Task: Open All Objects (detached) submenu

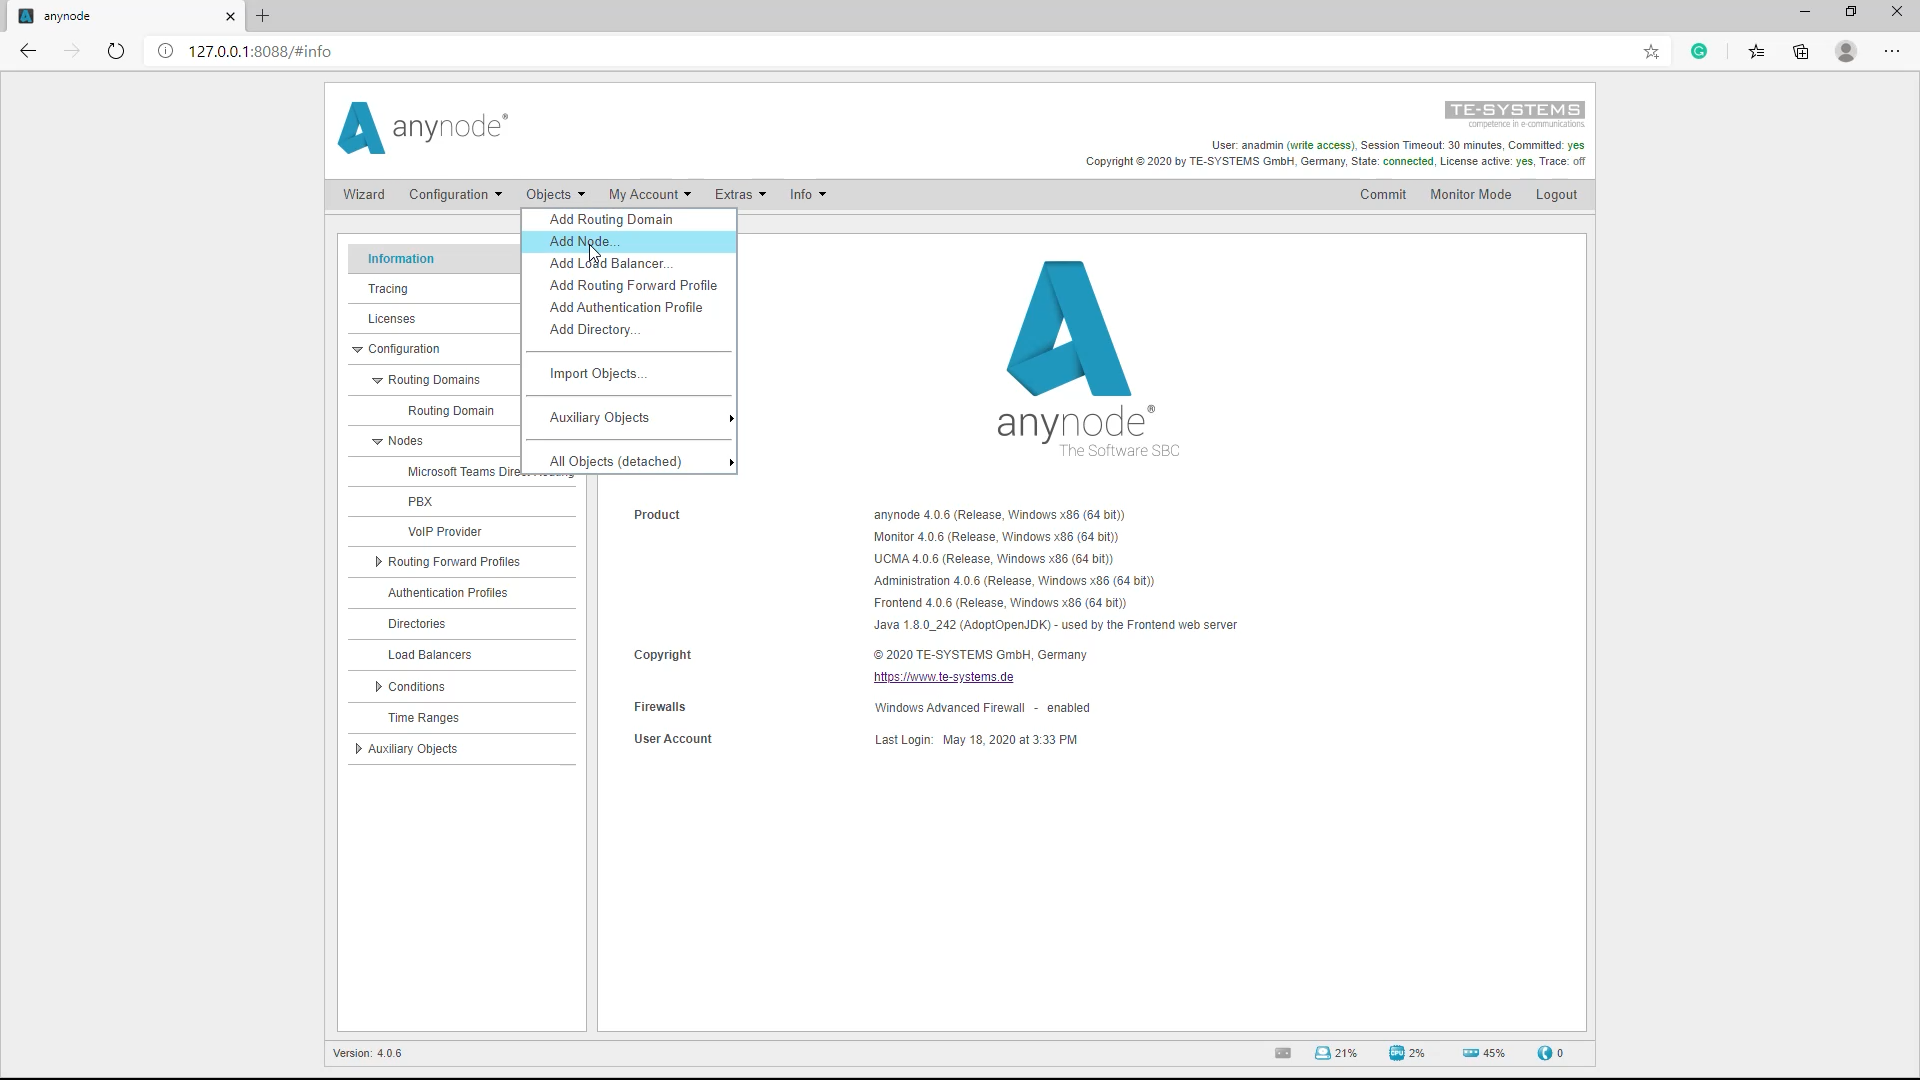Action: pyautogui.click(x=630, y=461)
